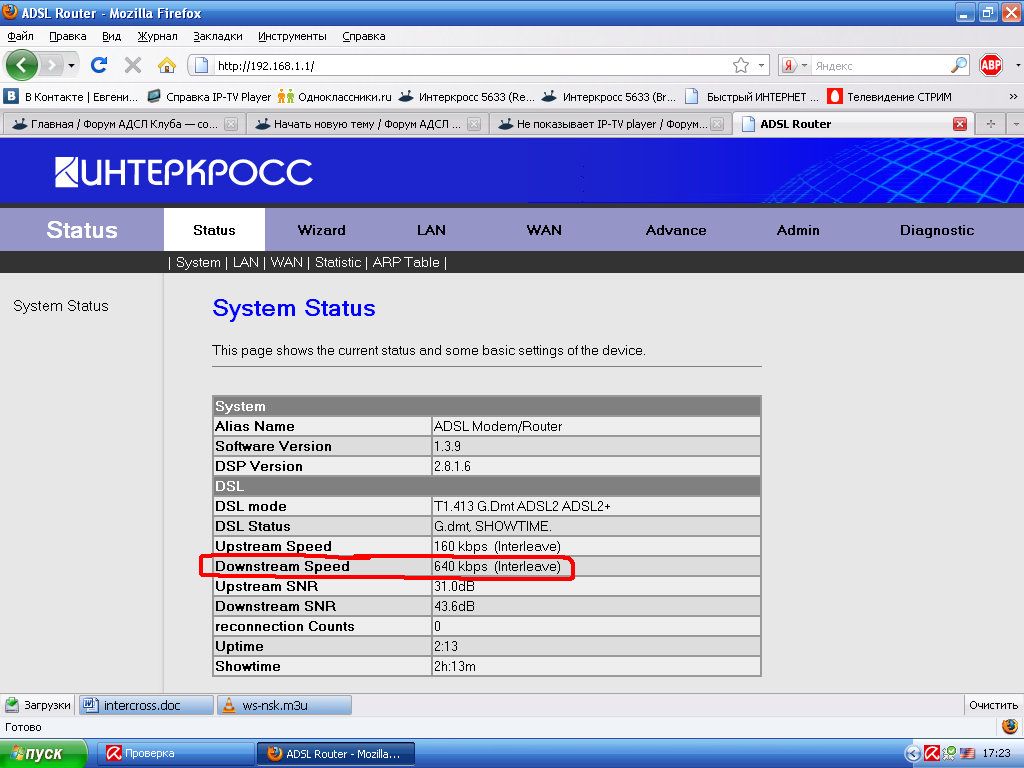Close the ADSL Router tab
The width and height of the screenshot is (1024, 768).
[960, 124]
